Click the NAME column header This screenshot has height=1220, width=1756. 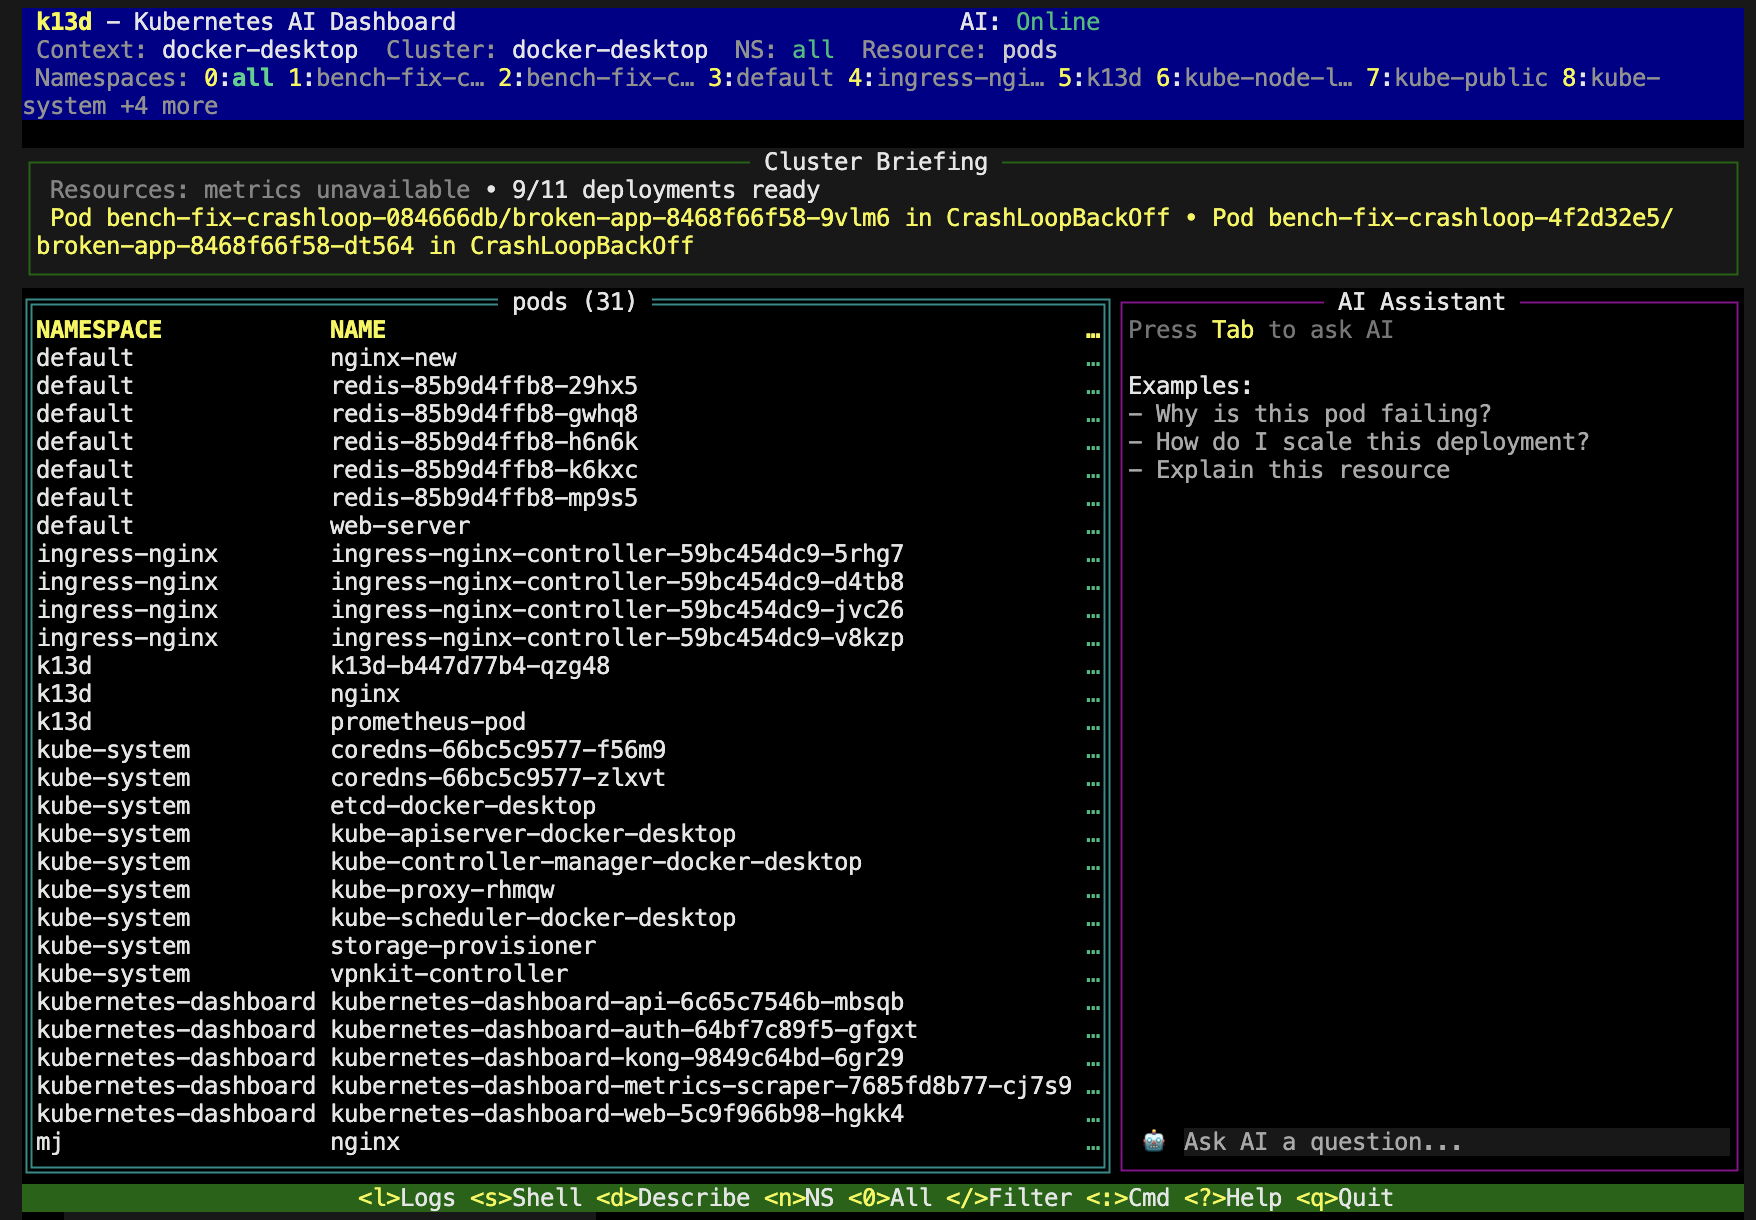tap(357, 330)
